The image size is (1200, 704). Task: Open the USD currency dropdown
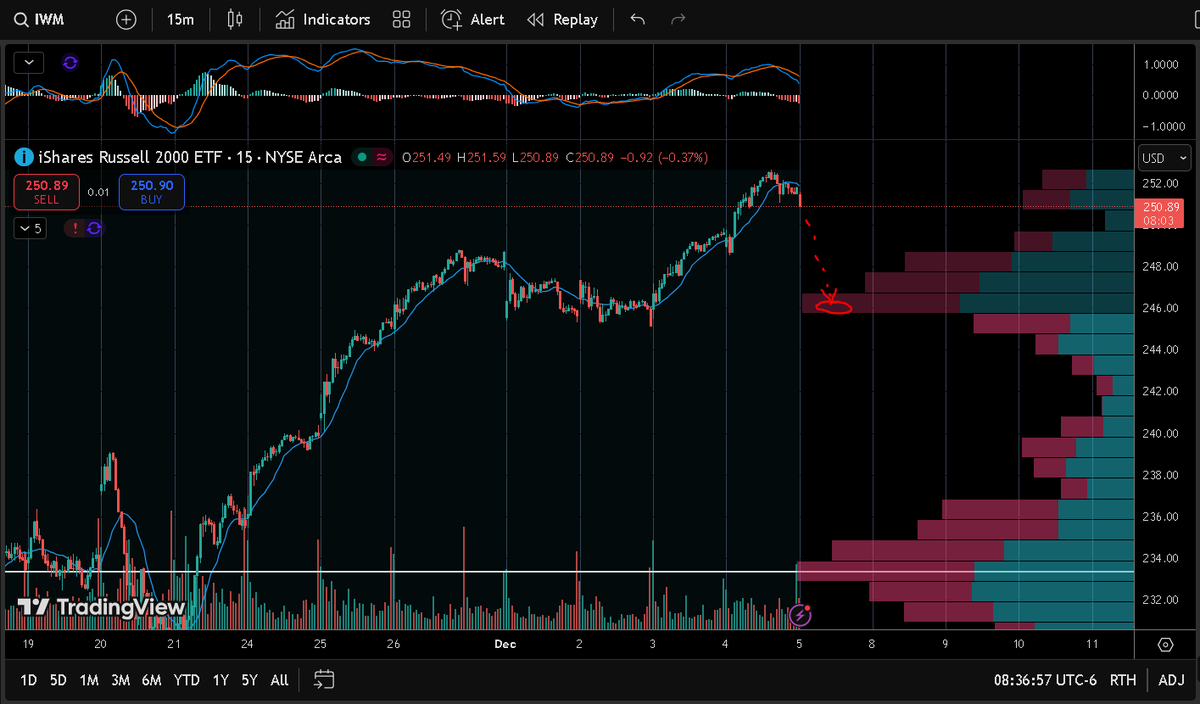click(1165, 158)
